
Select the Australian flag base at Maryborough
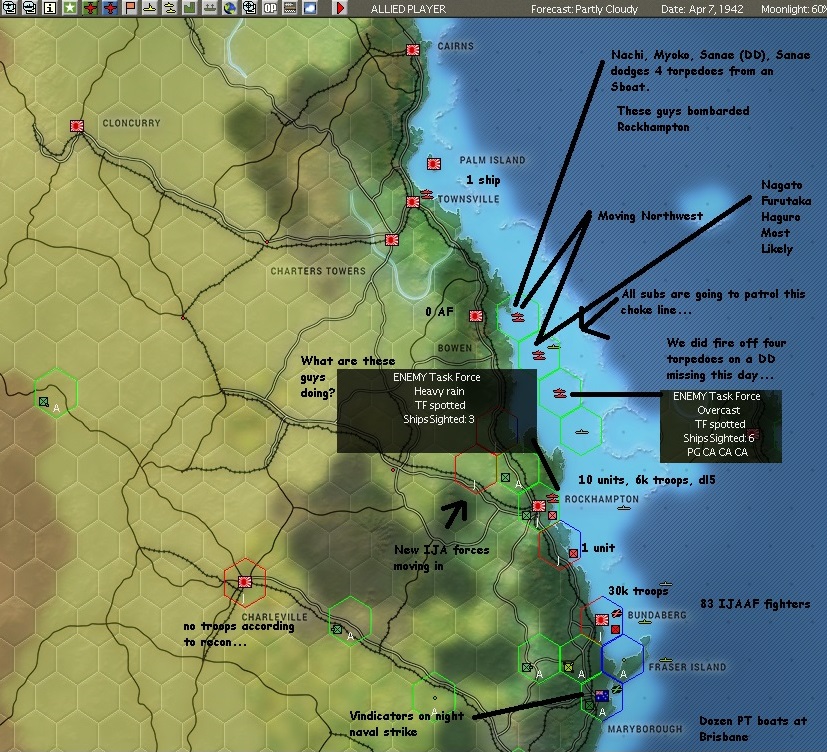coord(602,696)
